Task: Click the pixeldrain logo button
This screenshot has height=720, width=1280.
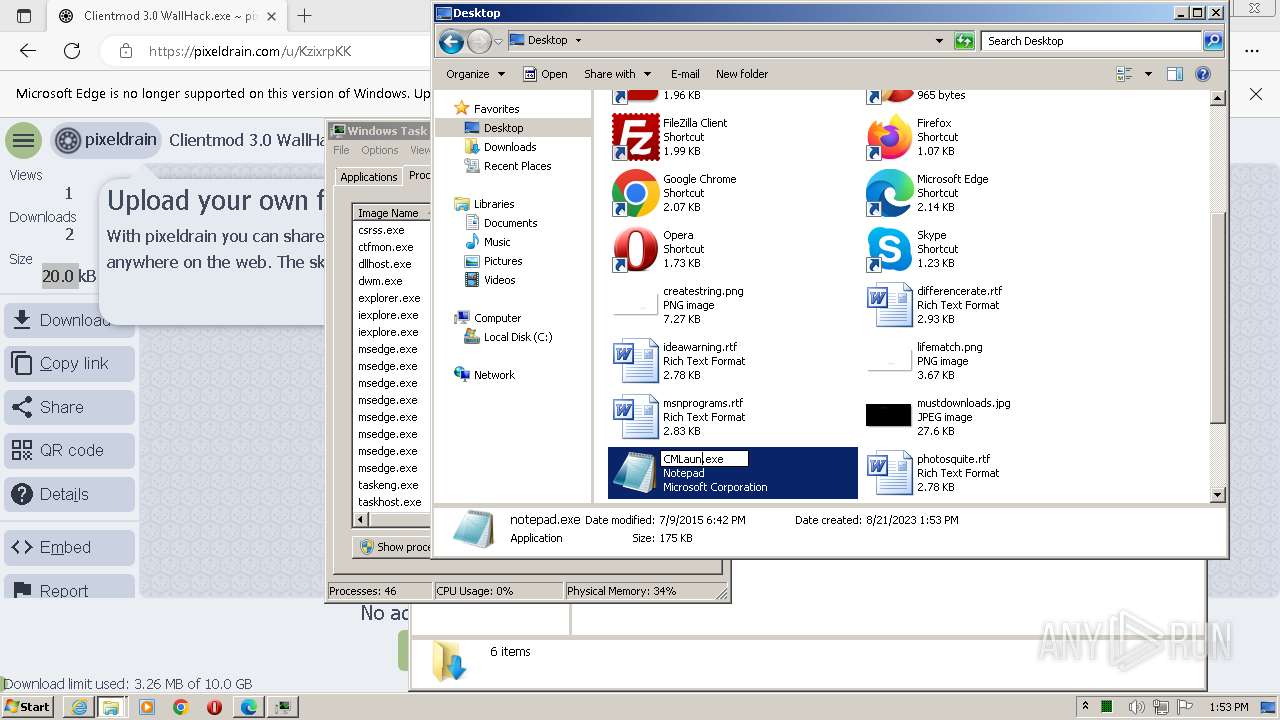Action: (106, 140)
